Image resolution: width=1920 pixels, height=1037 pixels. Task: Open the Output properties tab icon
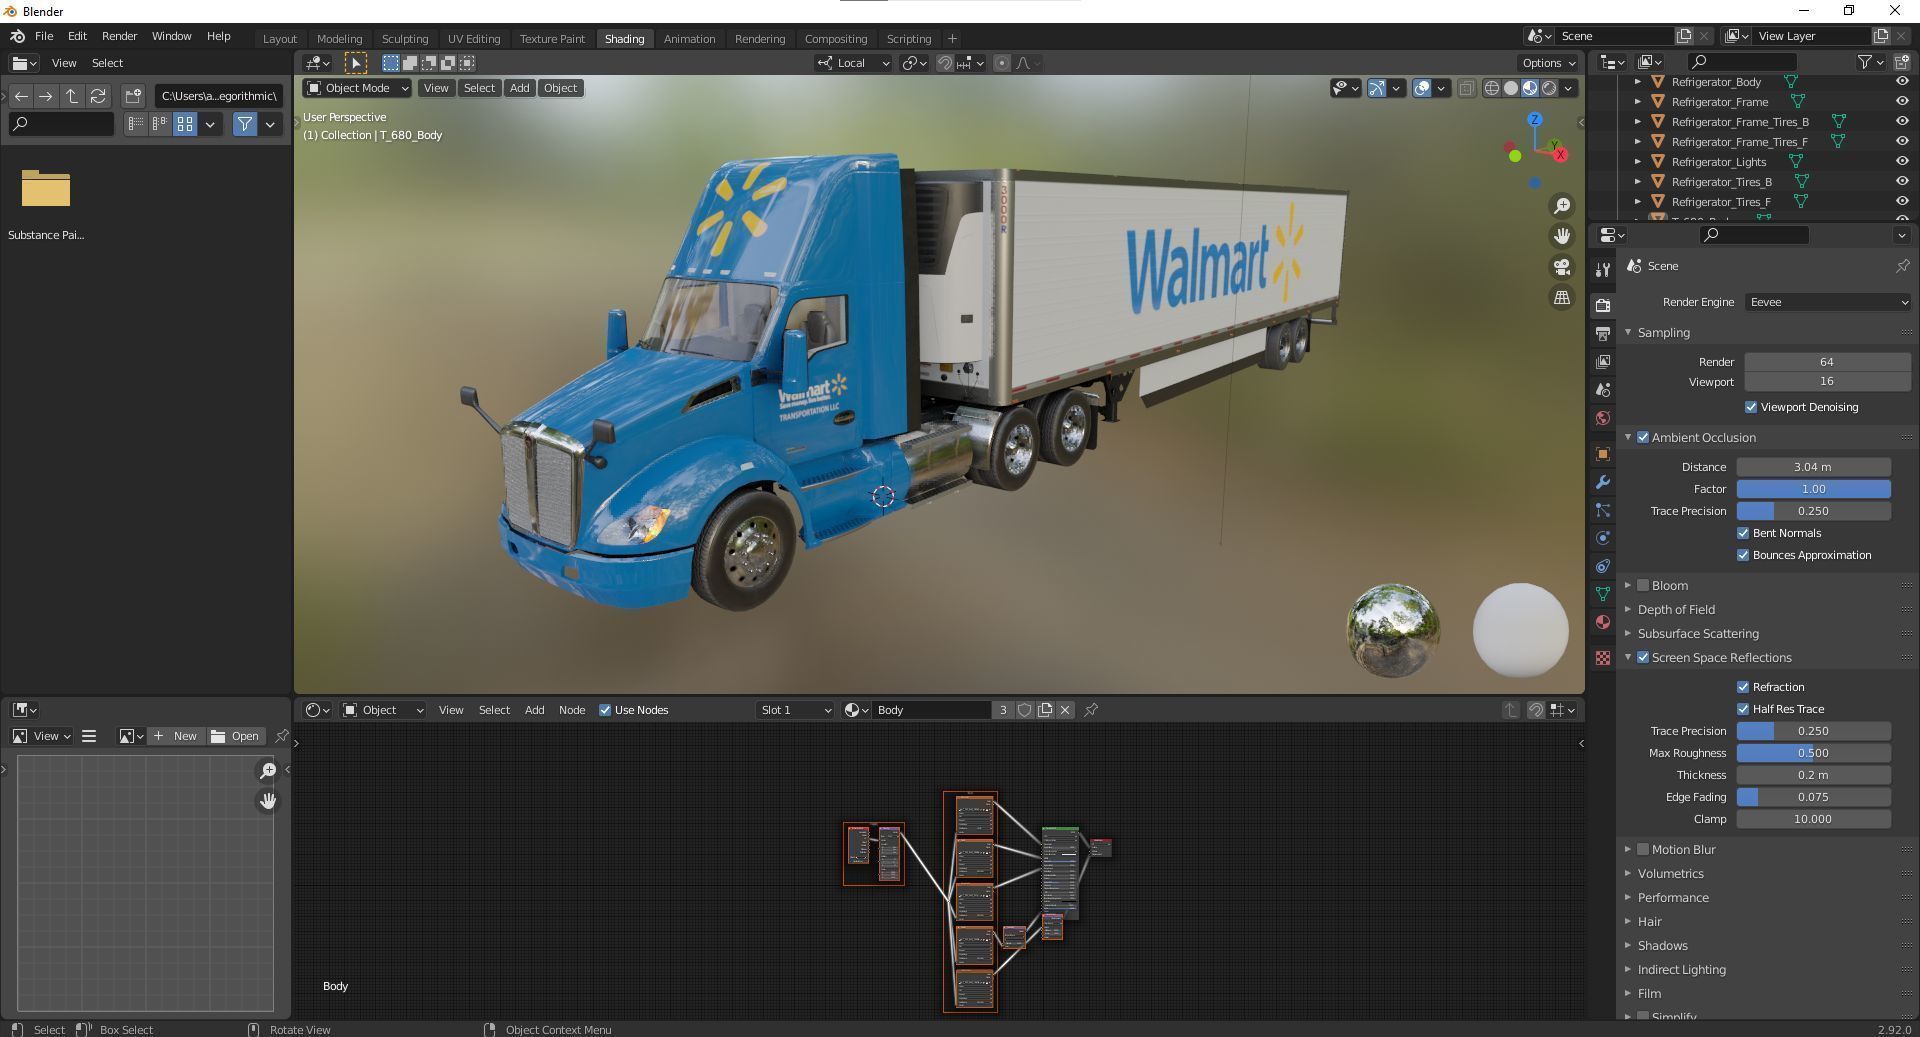tap(1603, 333)
